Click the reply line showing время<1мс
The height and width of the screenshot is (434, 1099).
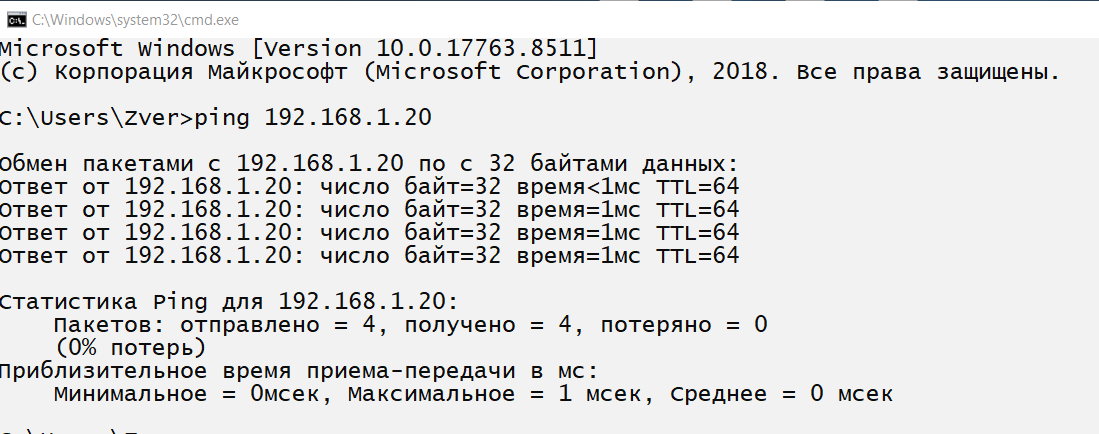369,186
